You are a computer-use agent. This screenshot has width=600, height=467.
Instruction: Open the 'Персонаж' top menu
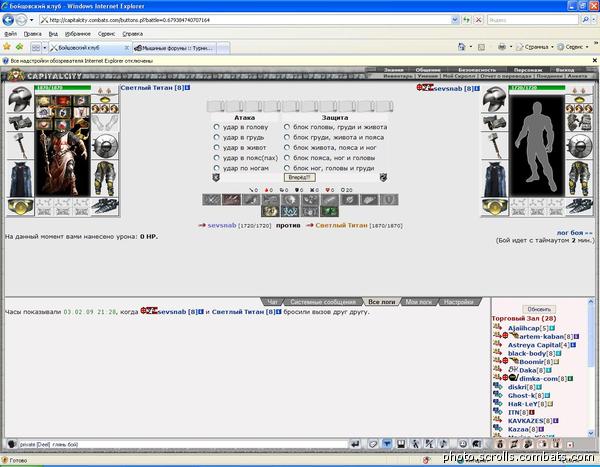click(x=528, y=70)
